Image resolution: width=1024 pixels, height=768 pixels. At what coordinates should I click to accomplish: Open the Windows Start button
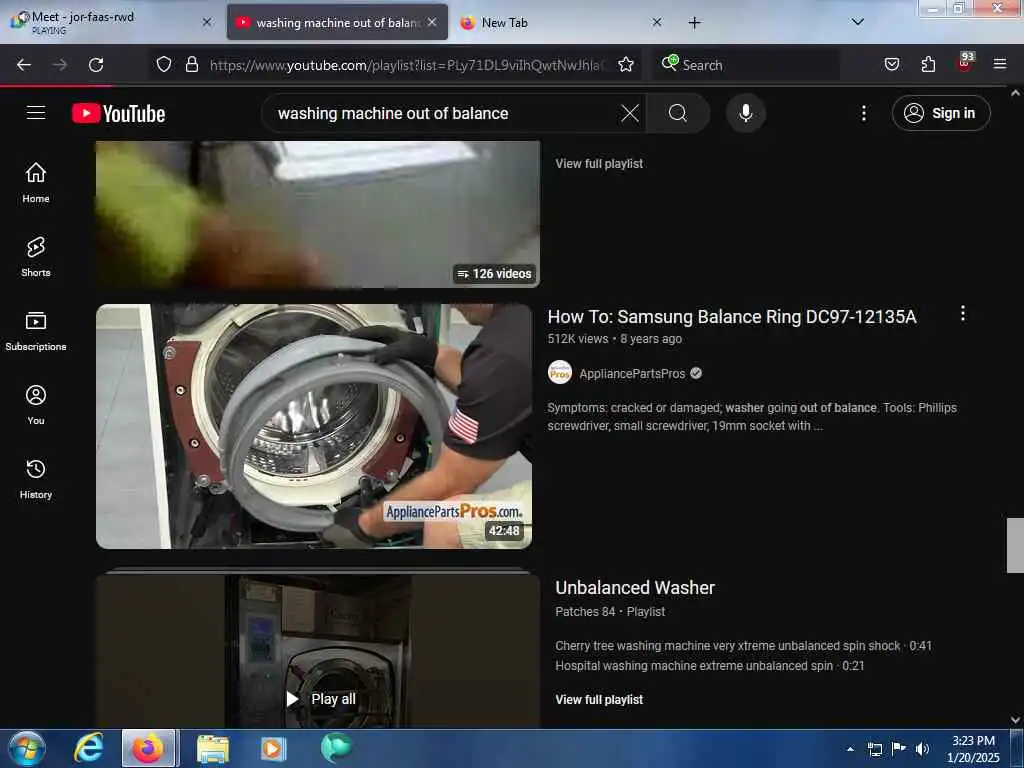coord(26,748)
